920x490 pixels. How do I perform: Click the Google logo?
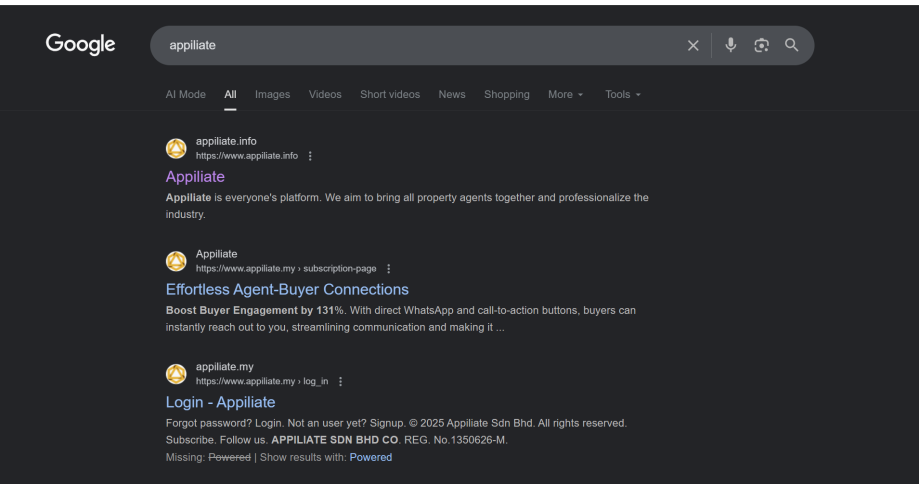[80, 44]
